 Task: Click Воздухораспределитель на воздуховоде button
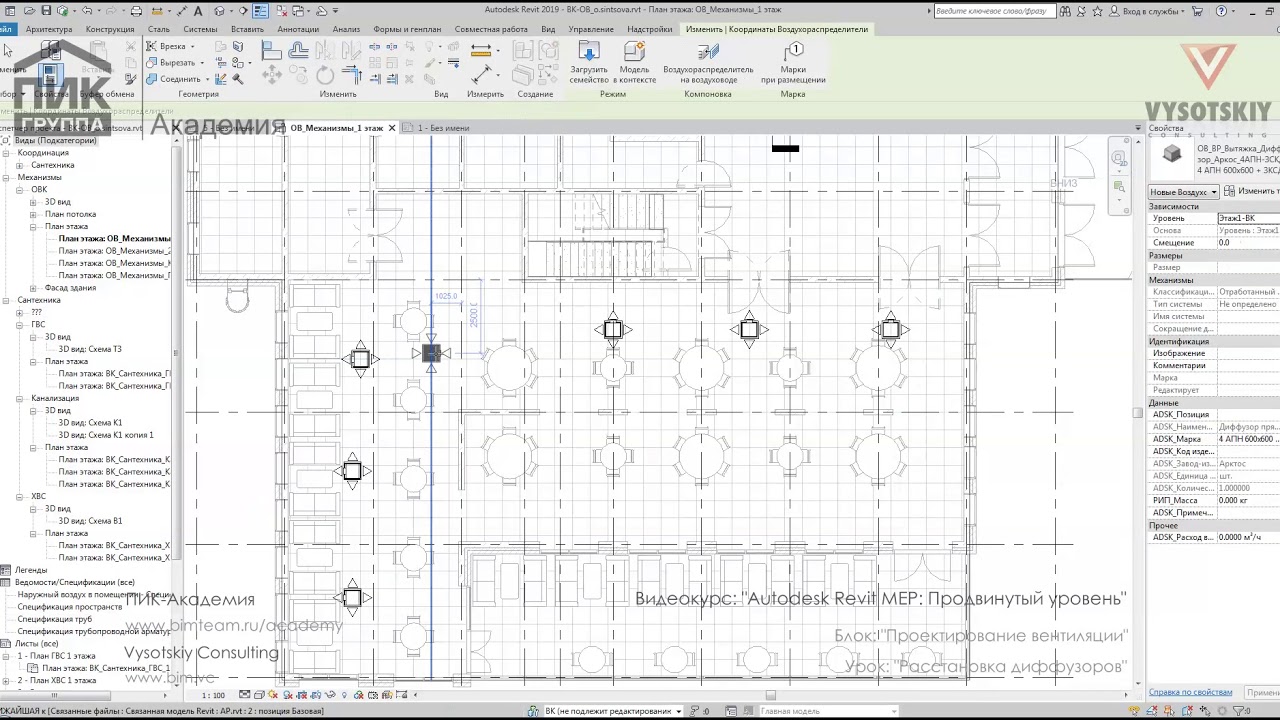pyautogui.click(x=708, y=62)
